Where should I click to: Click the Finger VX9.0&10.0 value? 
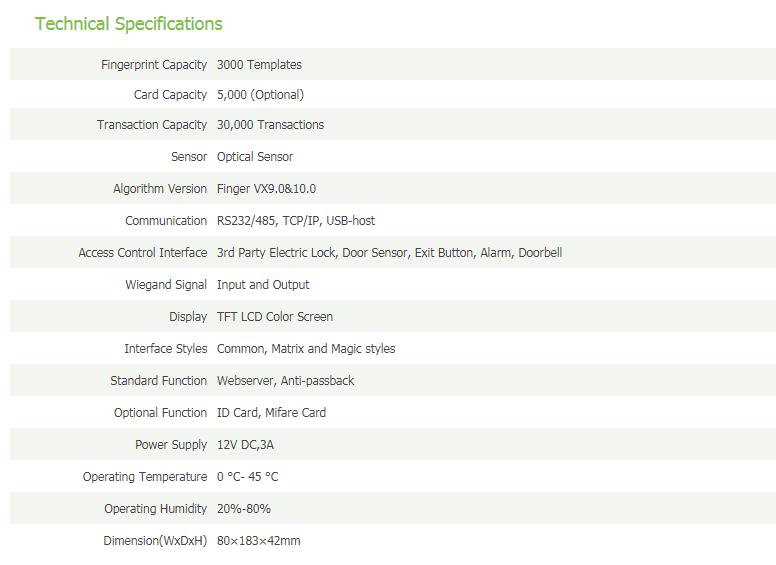coord(266,189)
